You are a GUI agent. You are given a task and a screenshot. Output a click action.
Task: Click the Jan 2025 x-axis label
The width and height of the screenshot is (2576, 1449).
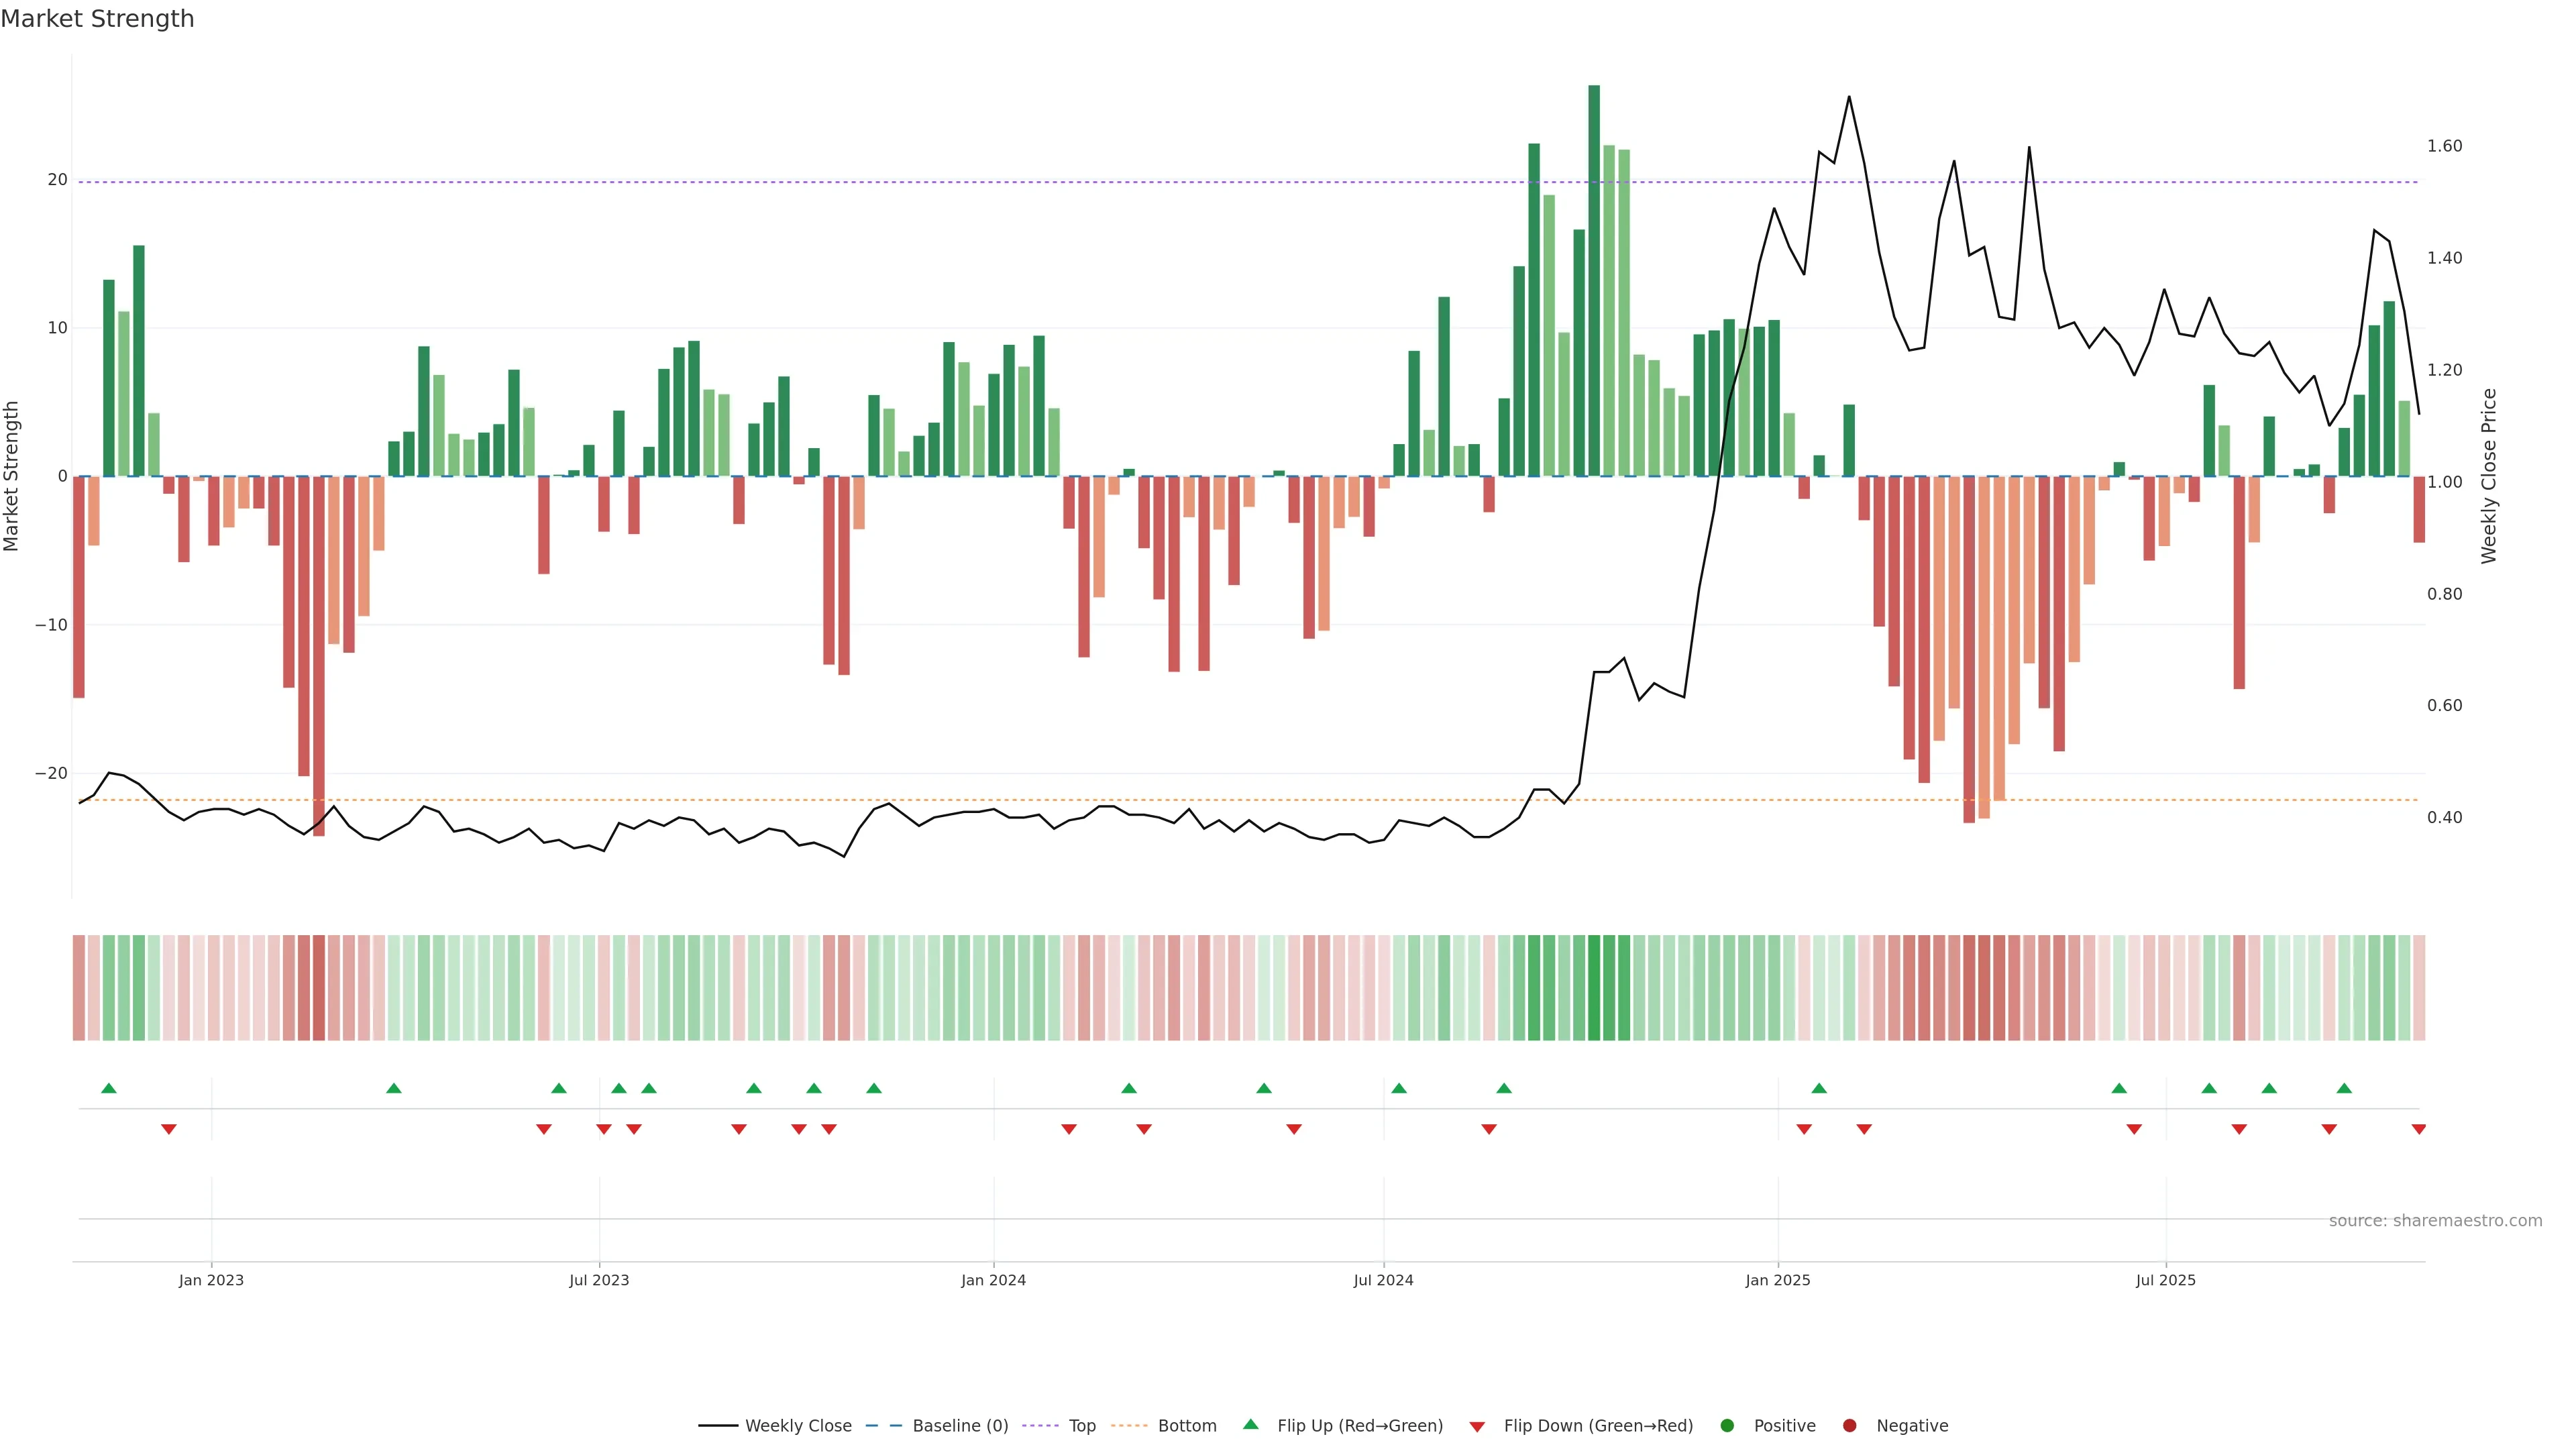click(x=1777, y=1280)
